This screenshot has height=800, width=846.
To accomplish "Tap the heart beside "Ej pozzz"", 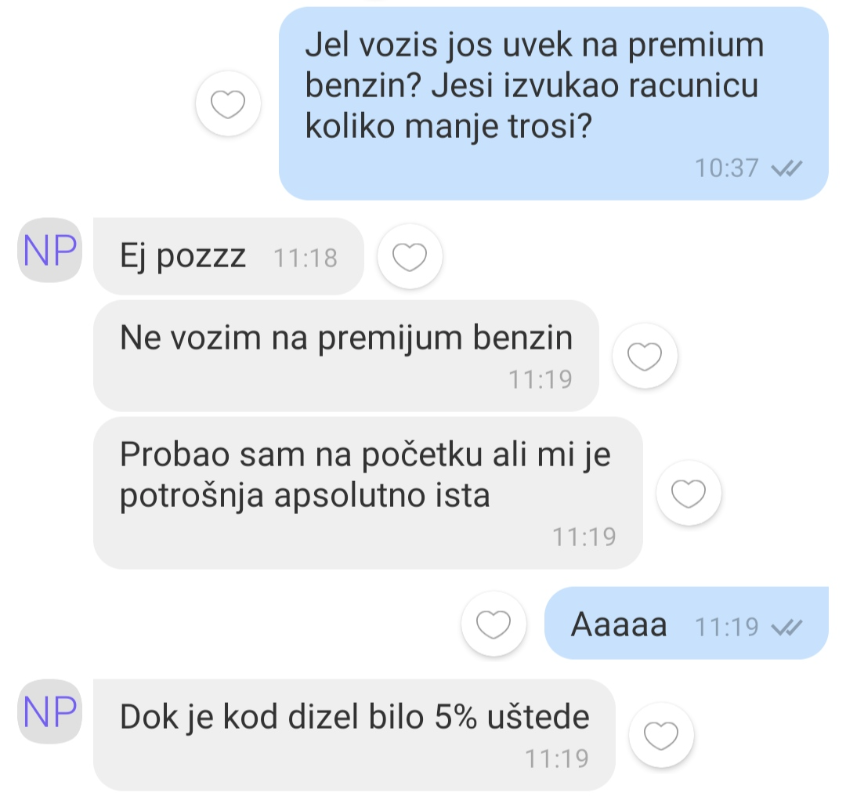I will [410, 256].
